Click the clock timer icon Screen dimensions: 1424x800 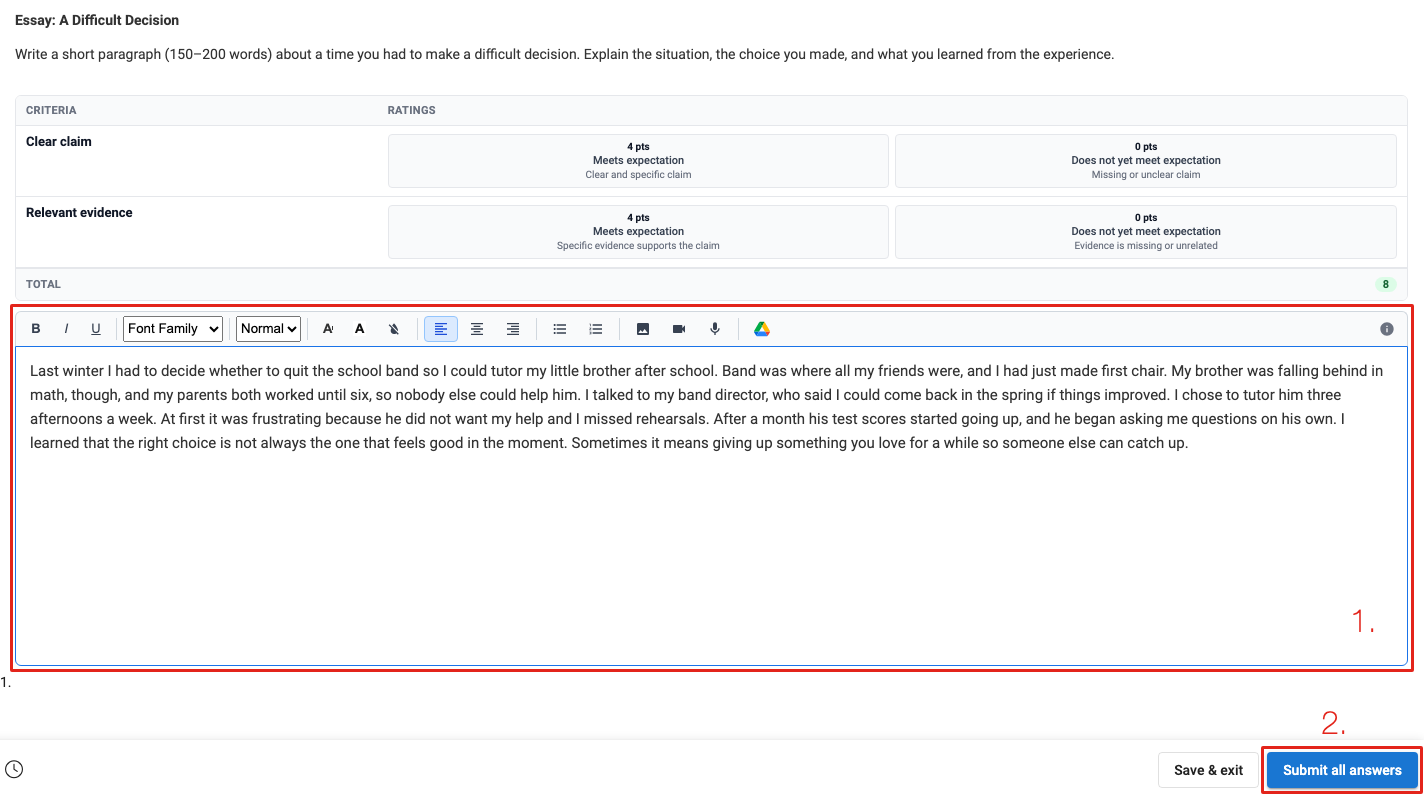click(x=14, y=769)
